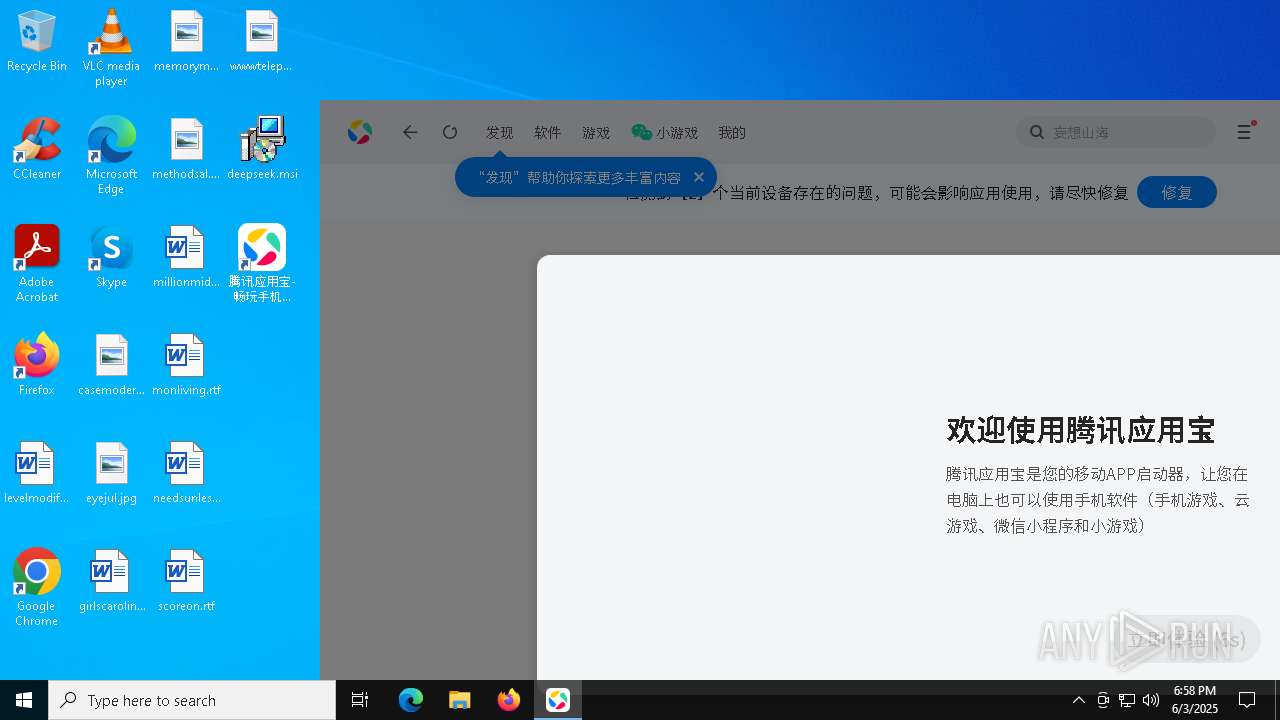Select the deepseek.msi installer file
Screen dimensions: 1280x720
click(x=262, y=148)
